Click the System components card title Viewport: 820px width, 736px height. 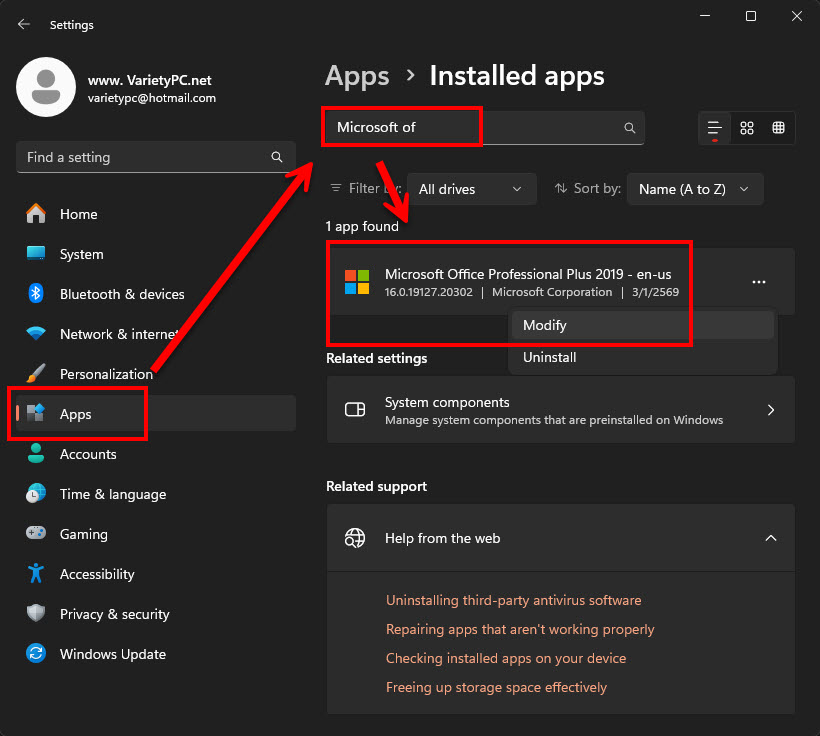[447, 402]
